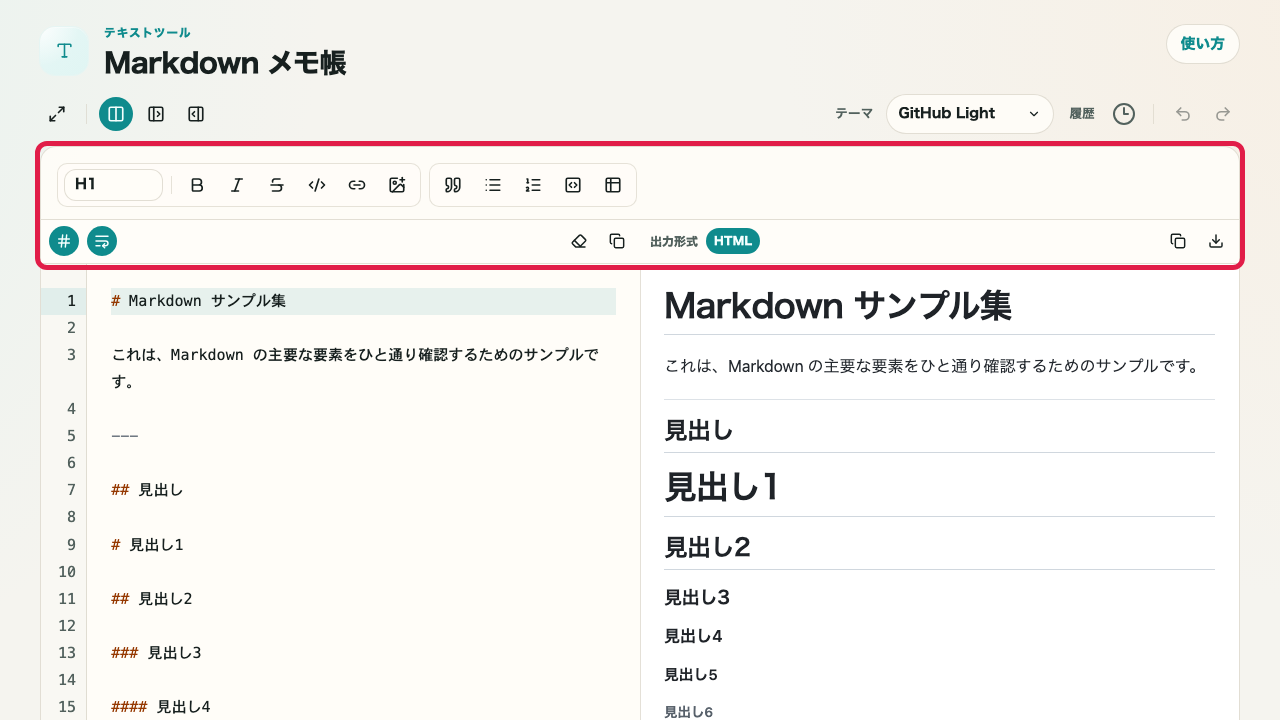Click the preview heading '見出し6'

[689, 712]
